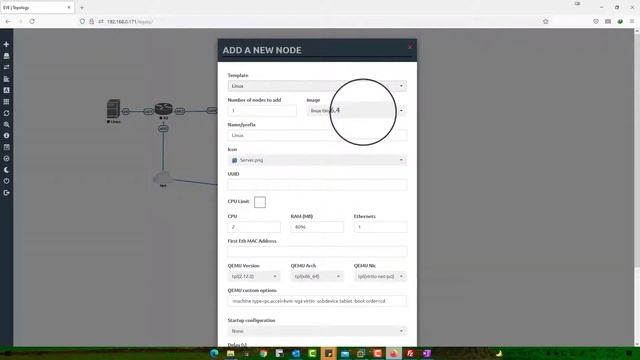Viewport: 640px width, 360px height.
Task: Open the Add an object menu in sidebar
Action: coord(6,44)
